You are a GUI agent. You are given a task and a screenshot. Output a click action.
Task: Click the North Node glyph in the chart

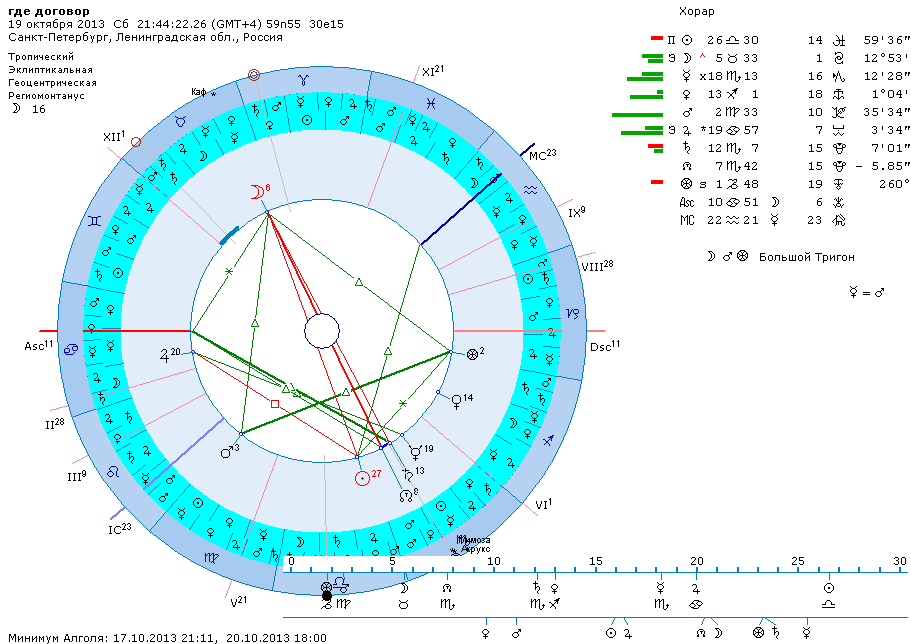(x=403, y=494)
